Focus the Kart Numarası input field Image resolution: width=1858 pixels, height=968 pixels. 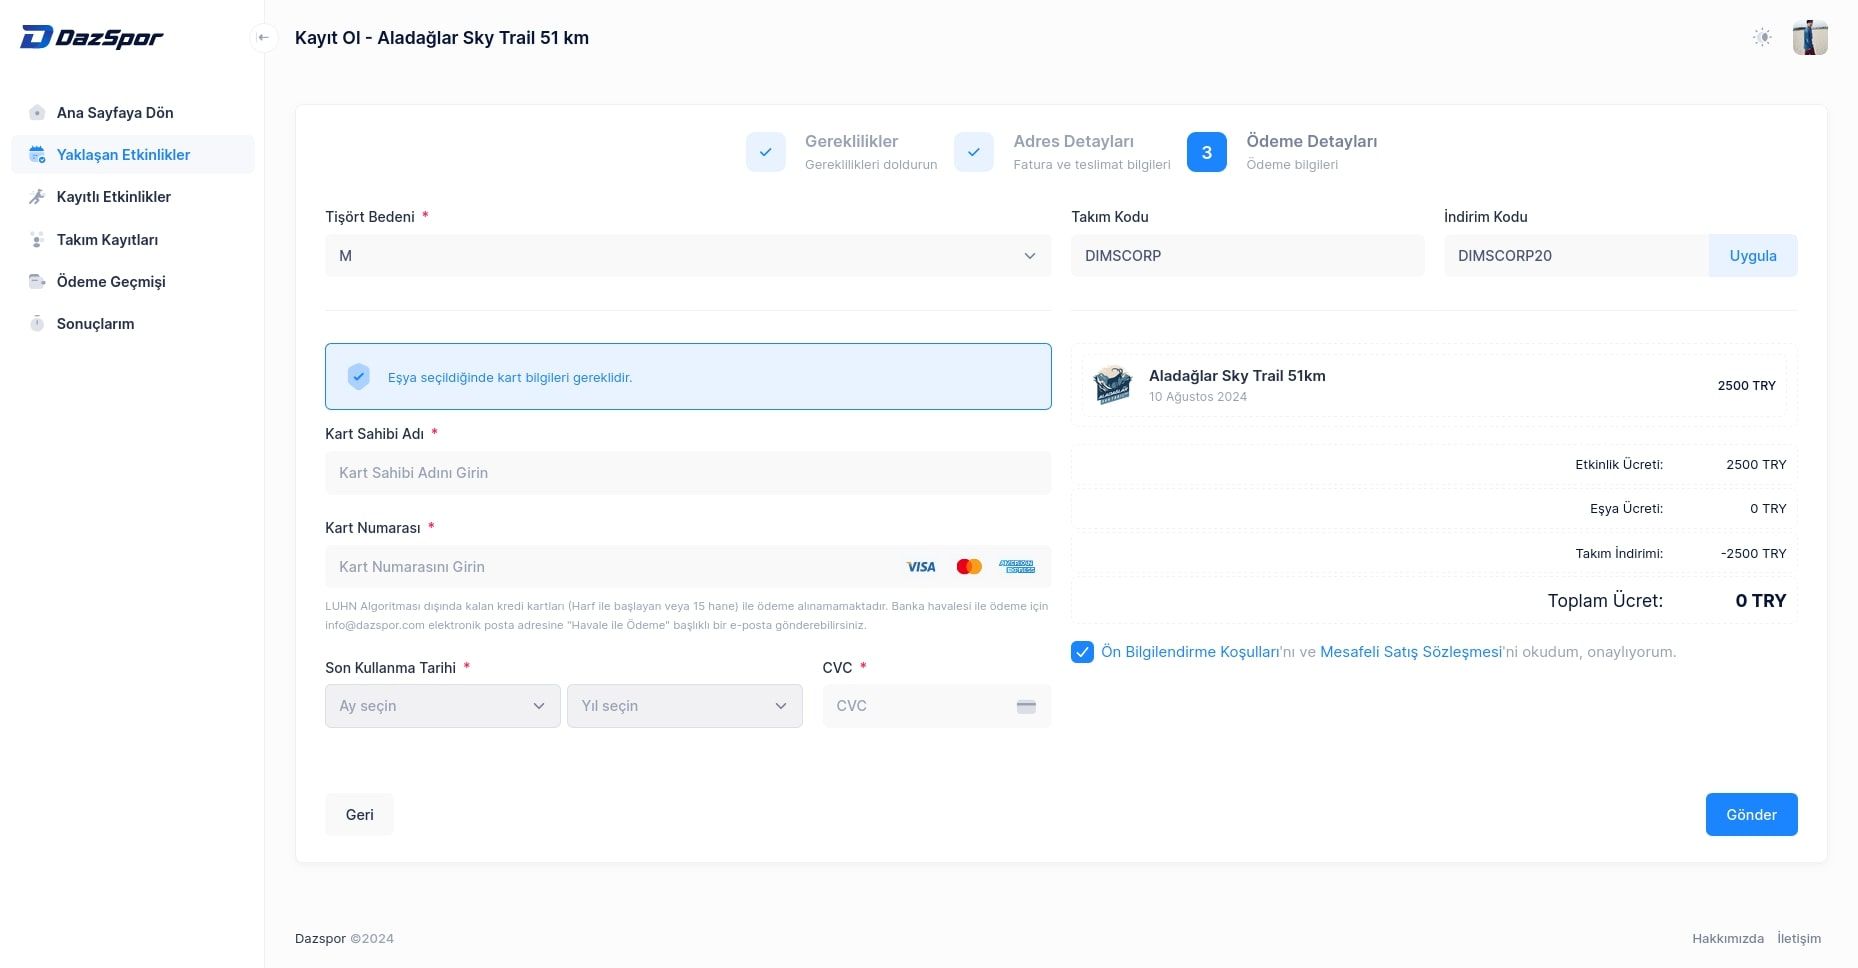tap(610, 567)
